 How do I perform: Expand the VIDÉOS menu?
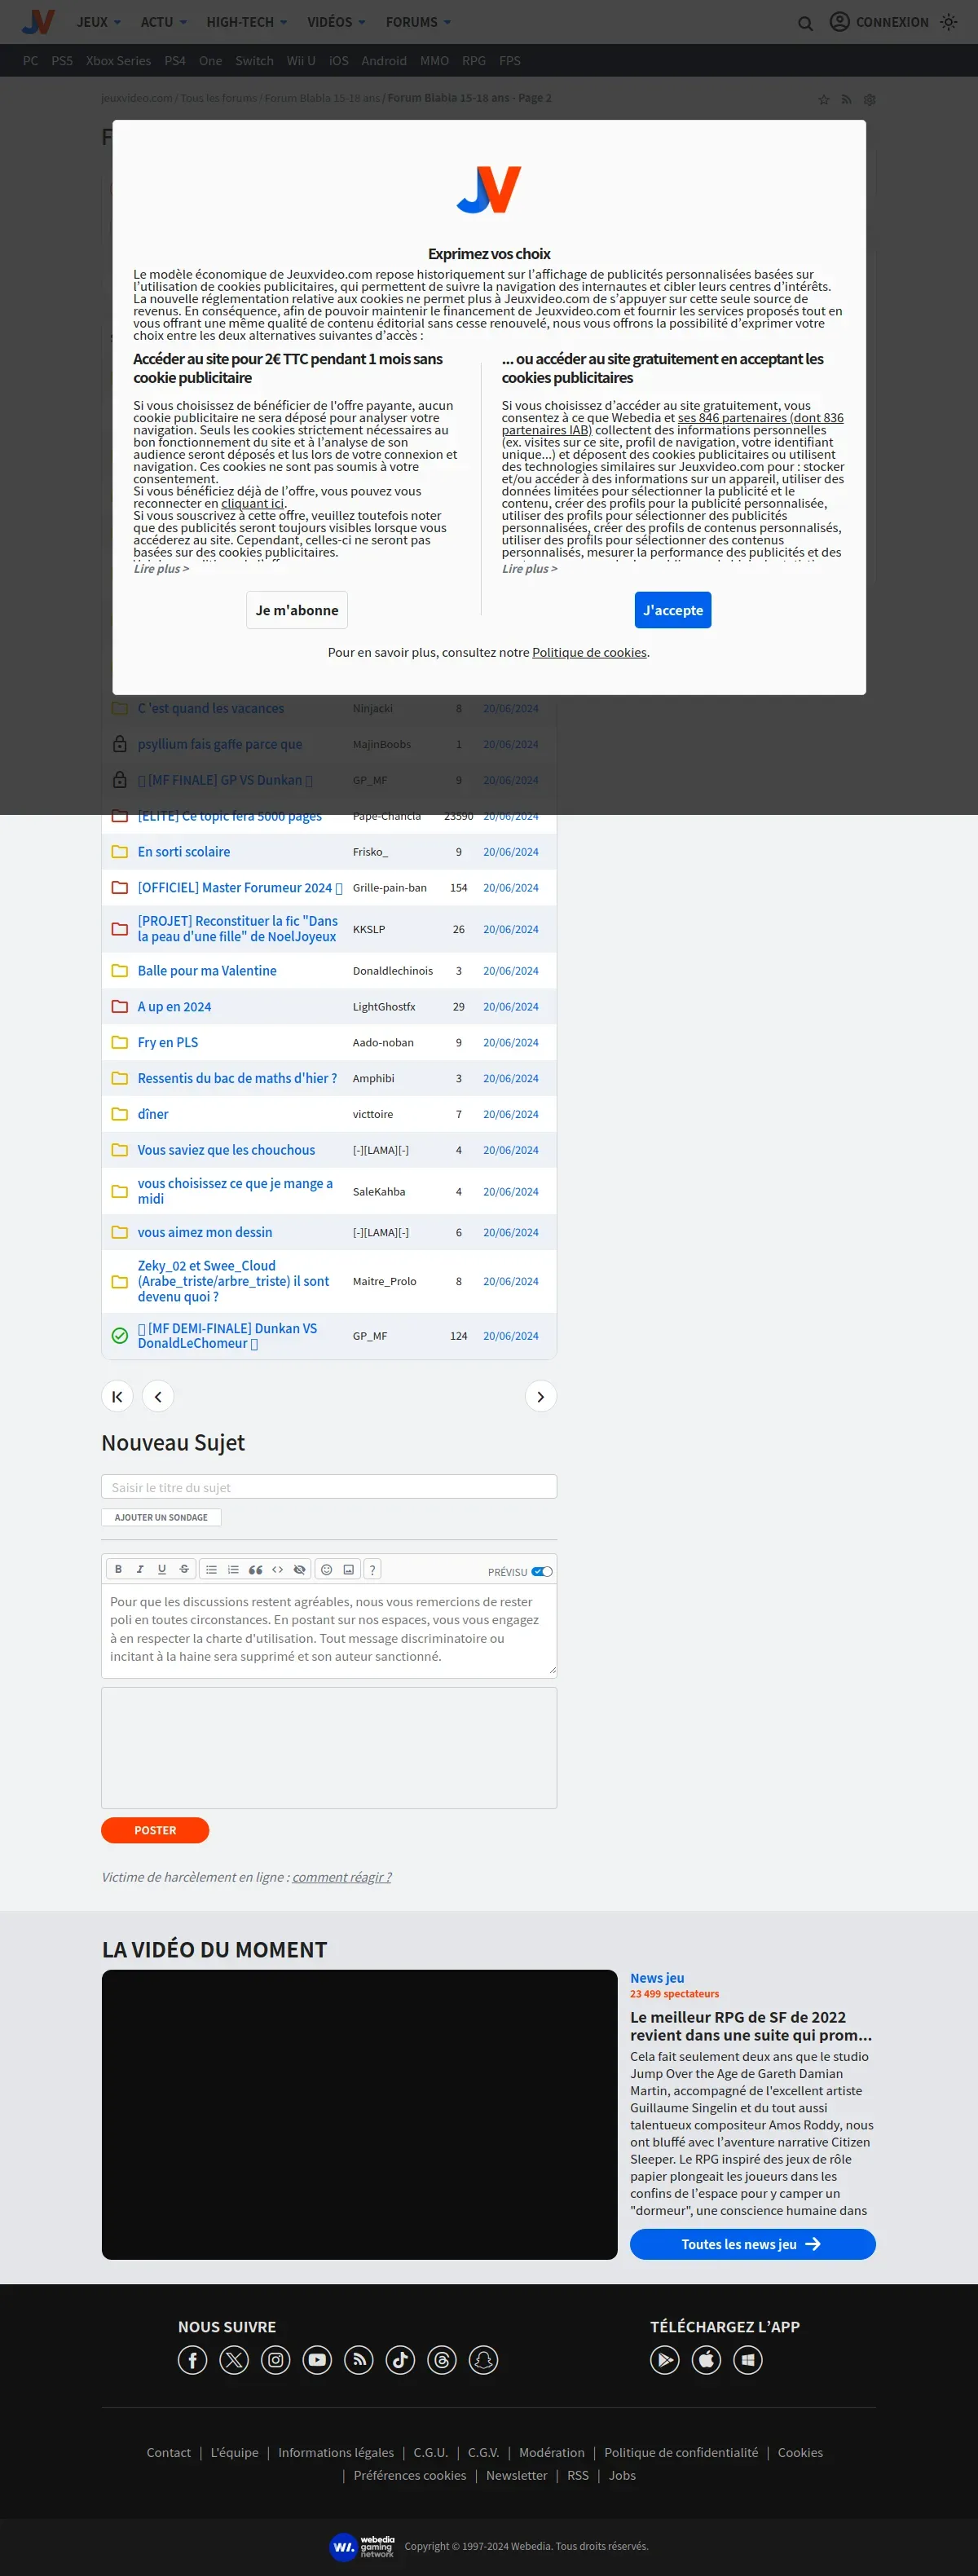coord(336,22)
